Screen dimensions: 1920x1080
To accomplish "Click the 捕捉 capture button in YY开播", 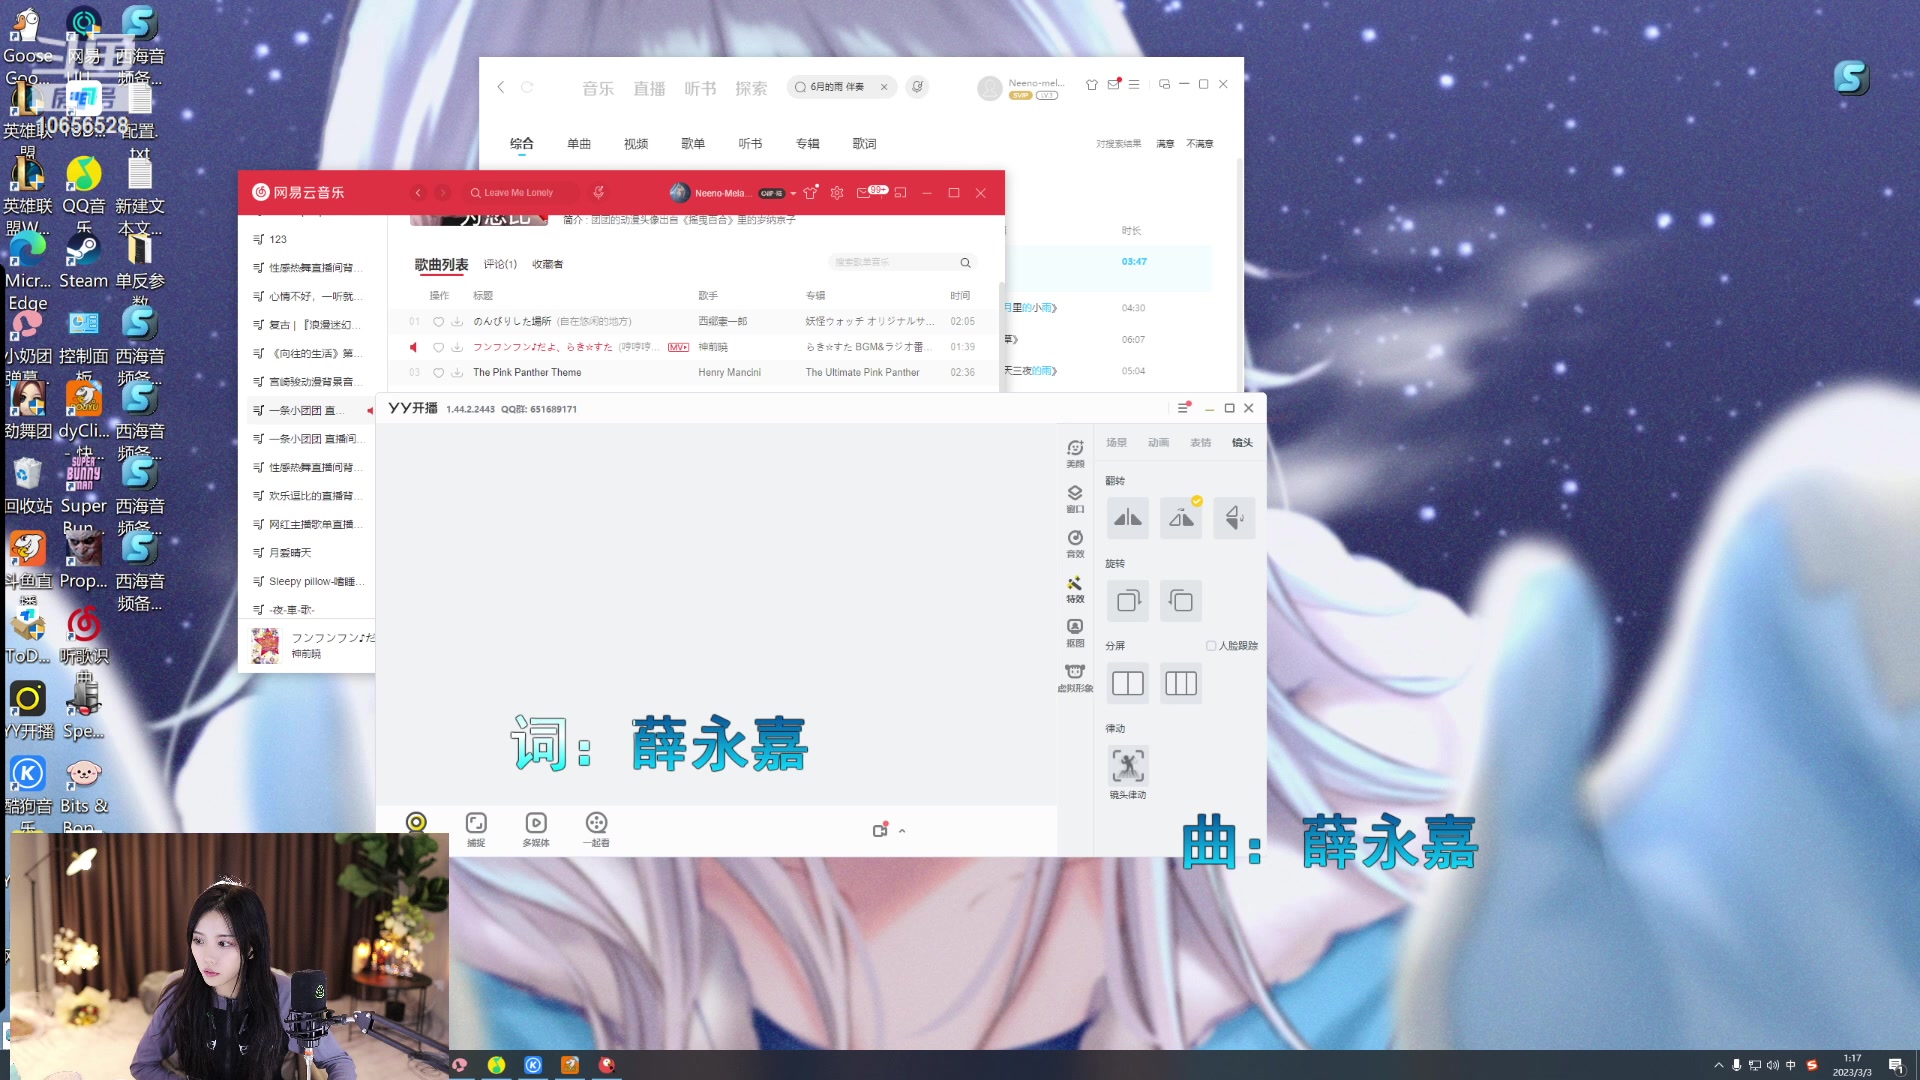I will (476, 829).
